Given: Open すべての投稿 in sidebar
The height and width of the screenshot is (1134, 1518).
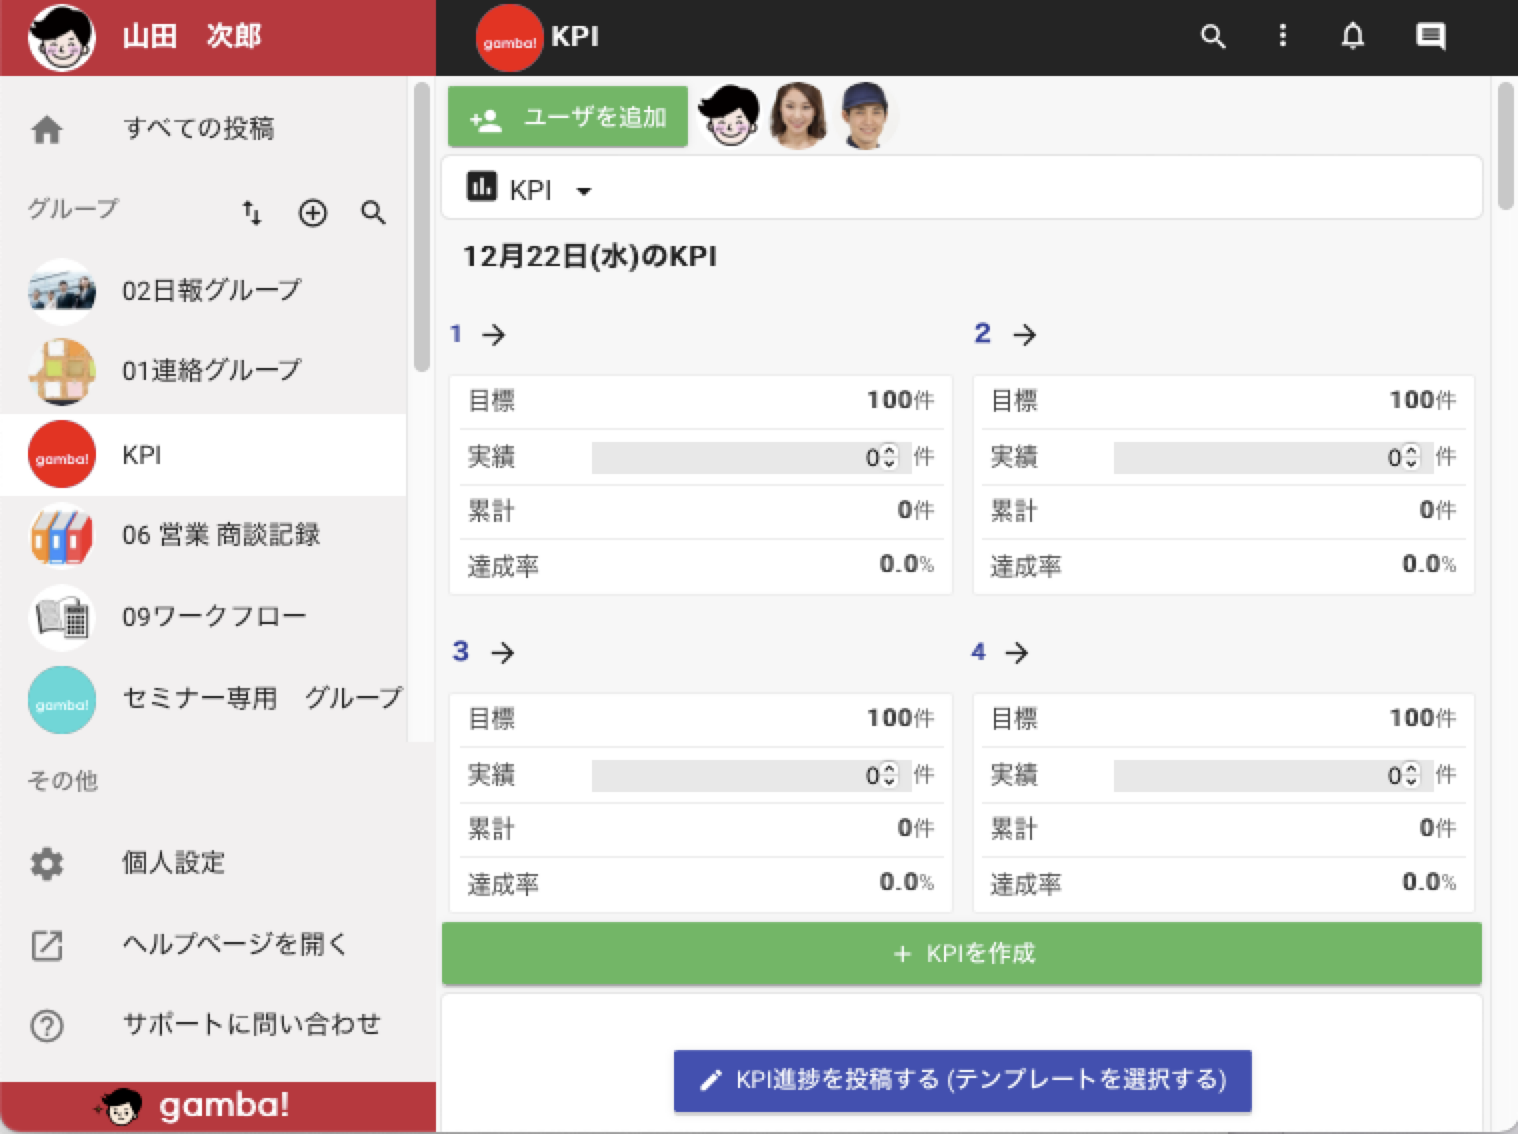Looking at the screenshot, I should point(203,129).
